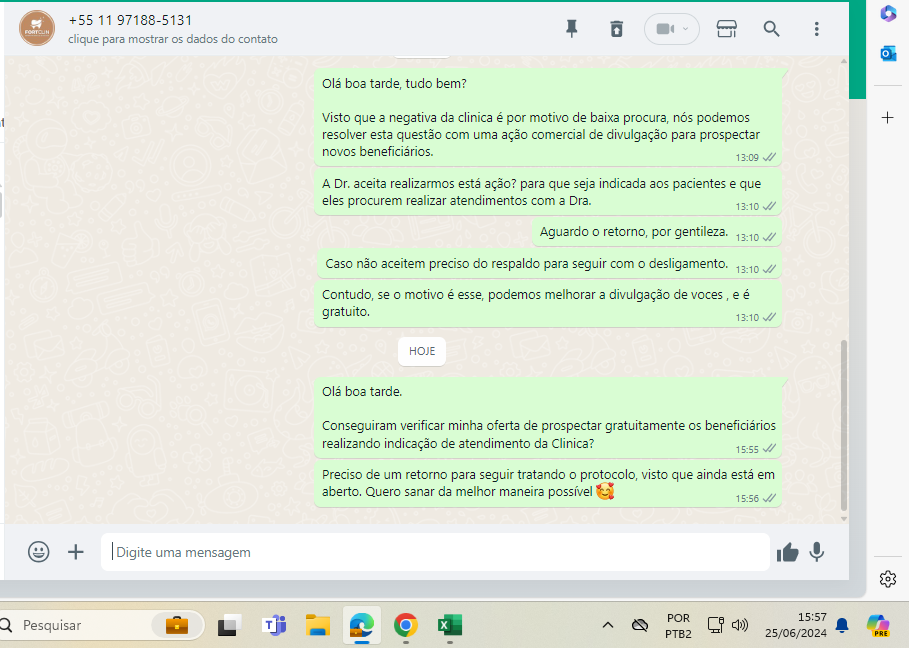
Task: Select message starting 'Caso não aceitem preciso'
Action: pos(549,264)
